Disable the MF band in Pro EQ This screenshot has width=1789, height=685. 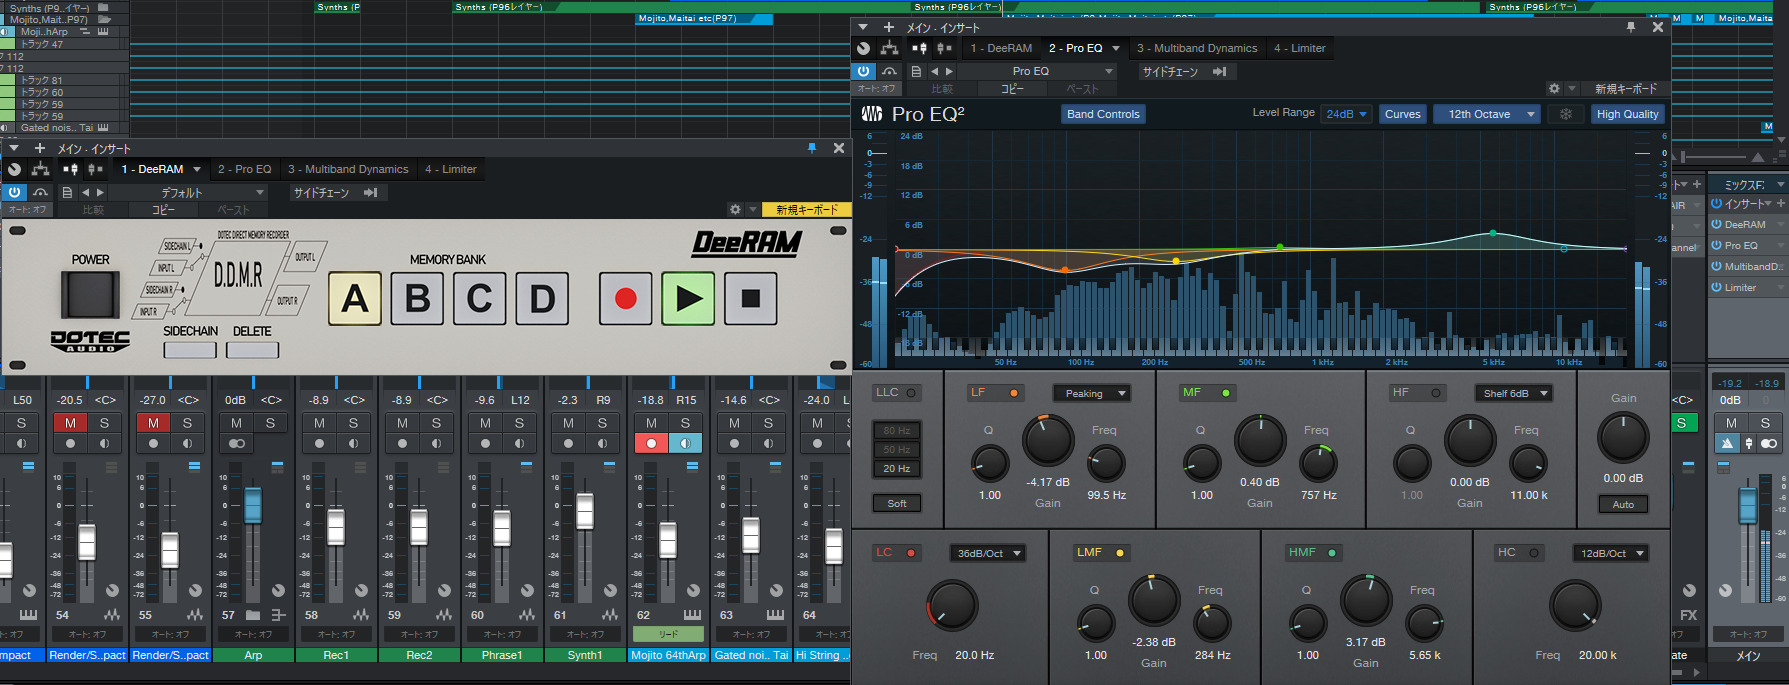click(x=1226, y=393)
